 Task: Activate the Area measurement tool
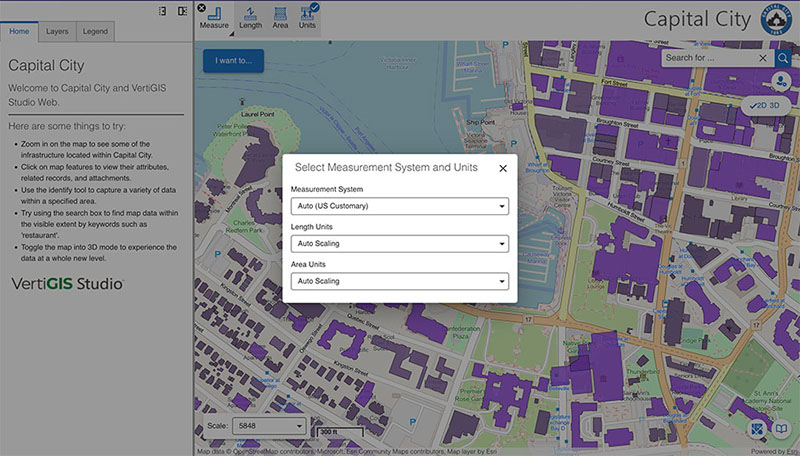coord(280,18)
